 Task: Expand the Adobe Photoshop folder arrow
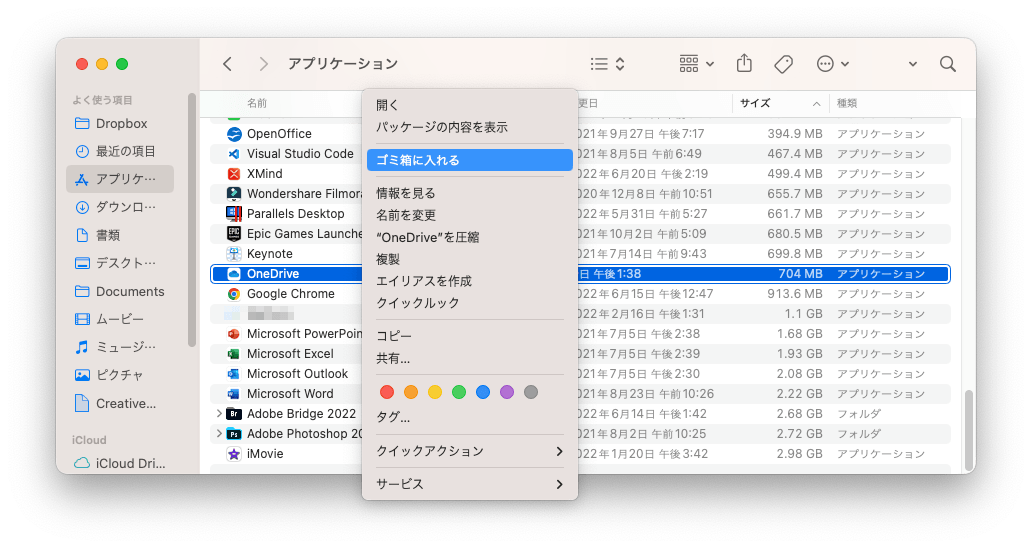pos(219,434)
